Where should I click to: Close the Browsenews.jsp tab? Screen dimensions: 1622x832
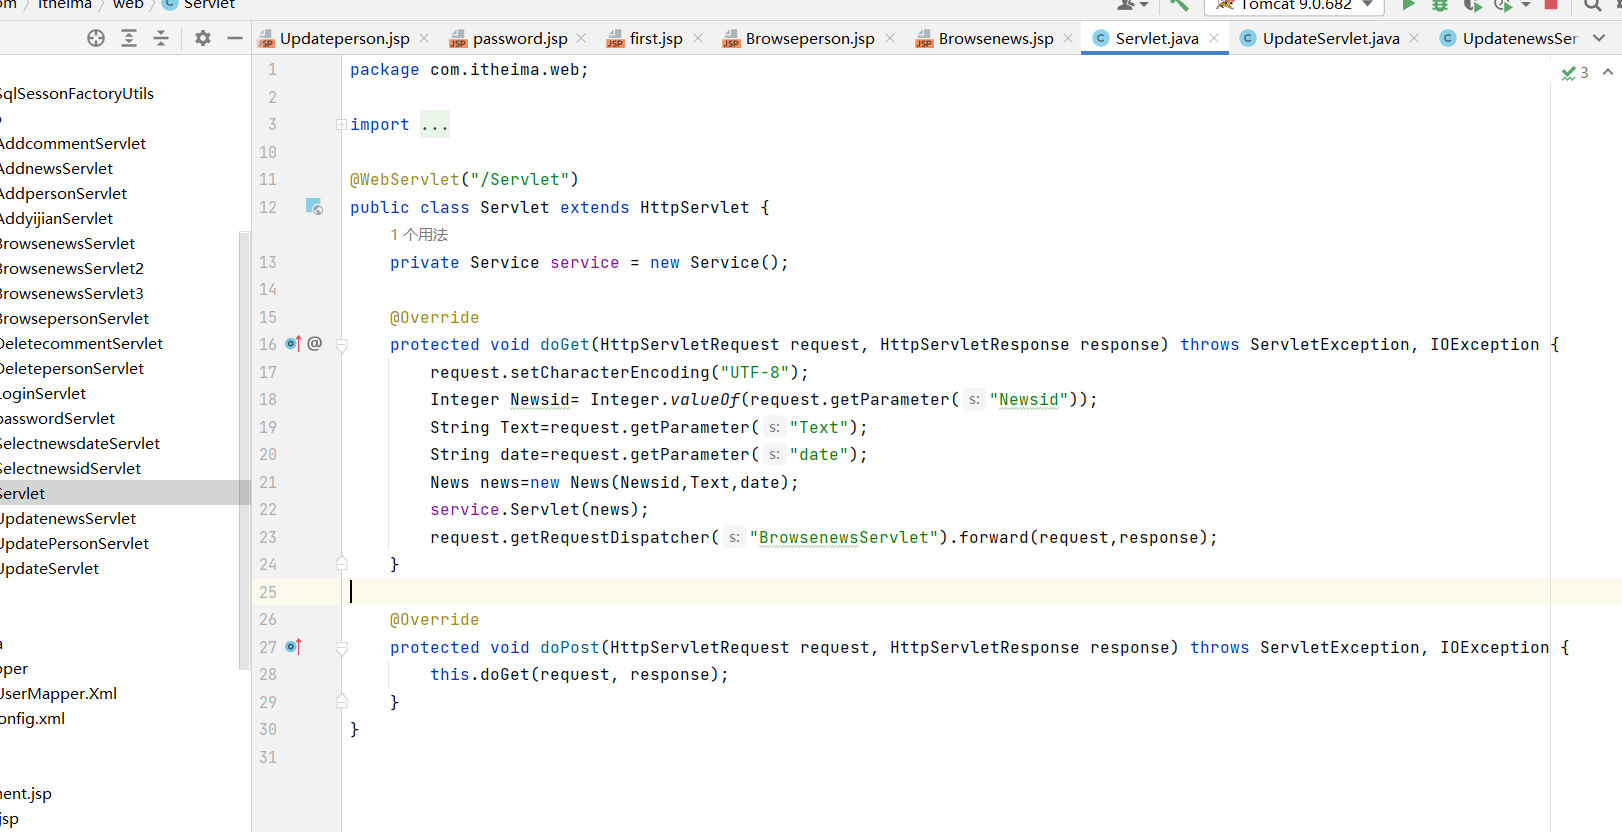coord(1068,38)
